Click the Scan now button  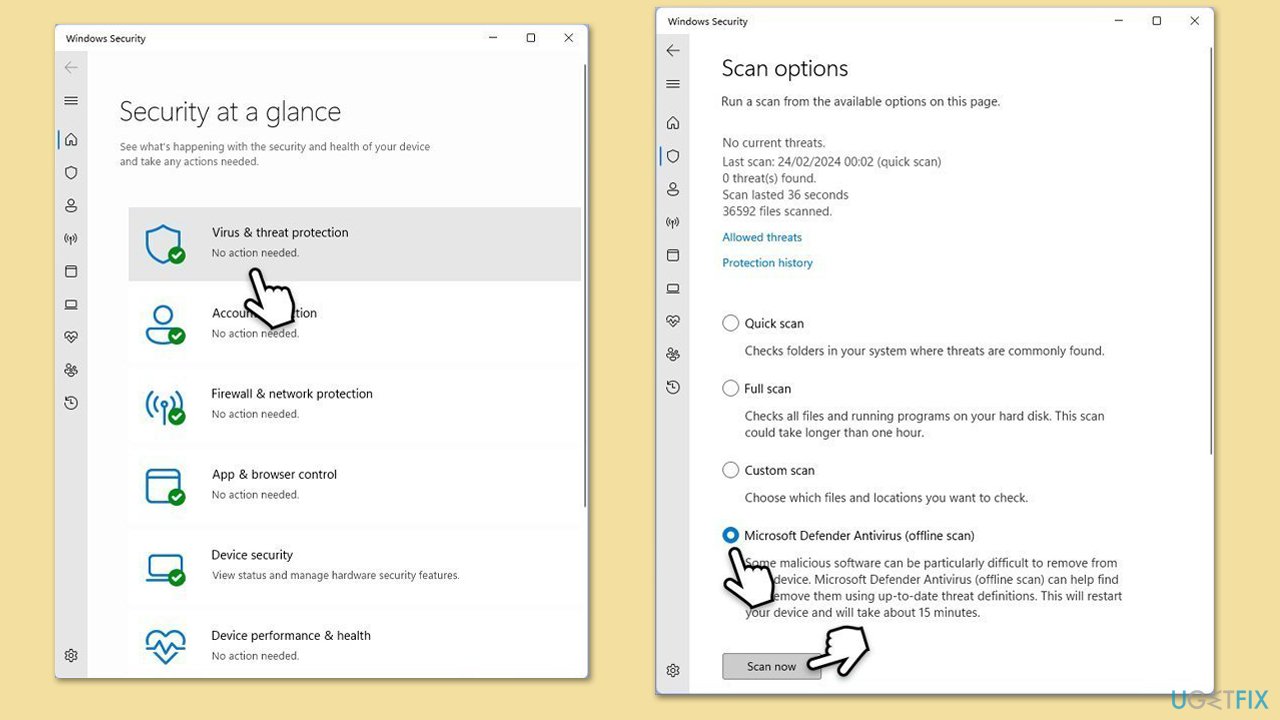(772, 667)
